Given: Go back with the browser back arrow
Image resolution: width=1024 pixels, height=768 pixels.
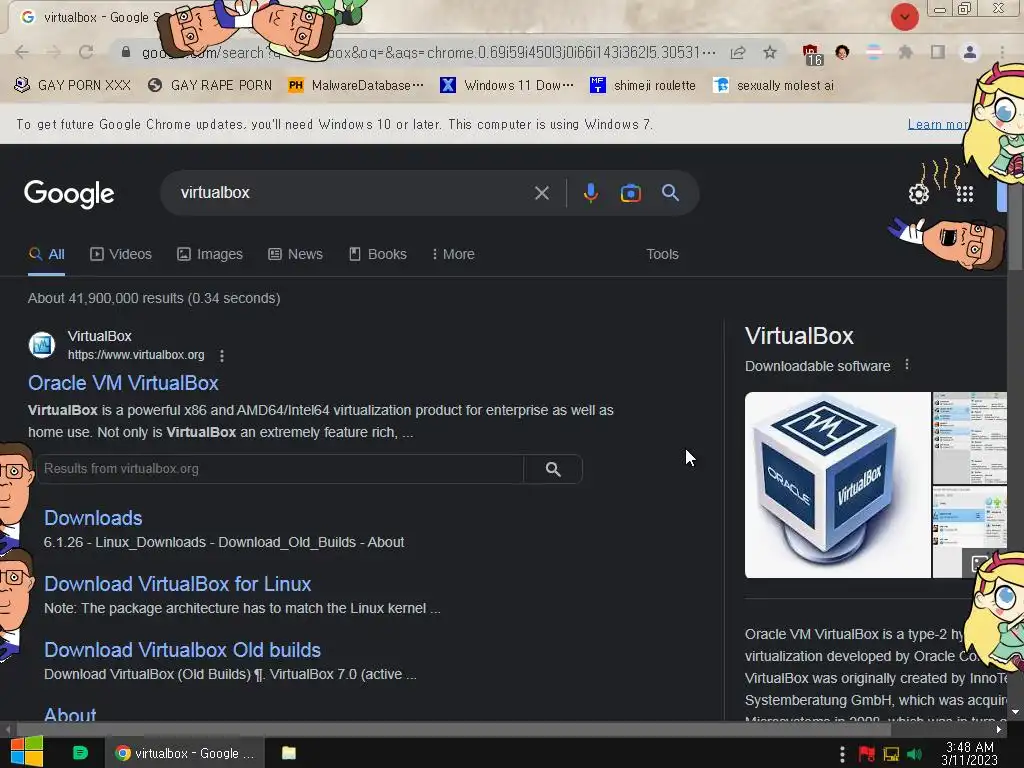Looking at the screenshot, I should 22,52.
